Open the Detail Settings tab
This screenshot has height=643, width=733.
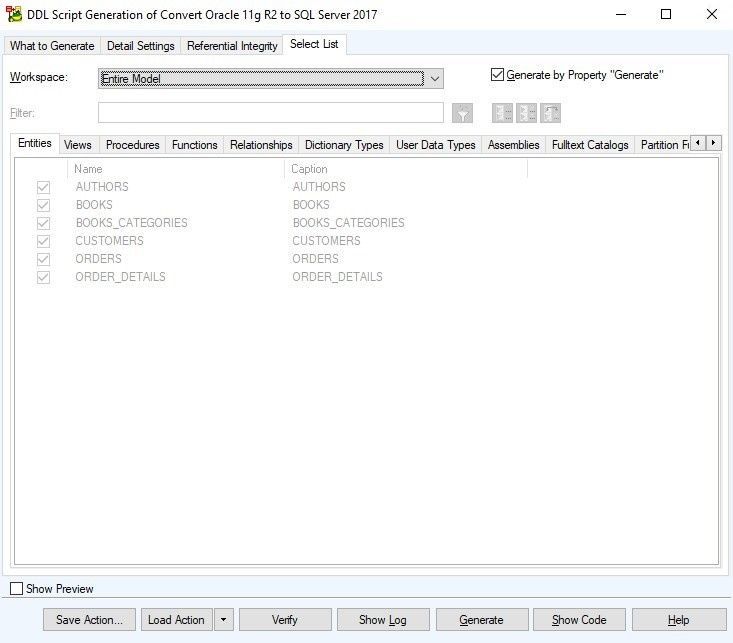141,46
